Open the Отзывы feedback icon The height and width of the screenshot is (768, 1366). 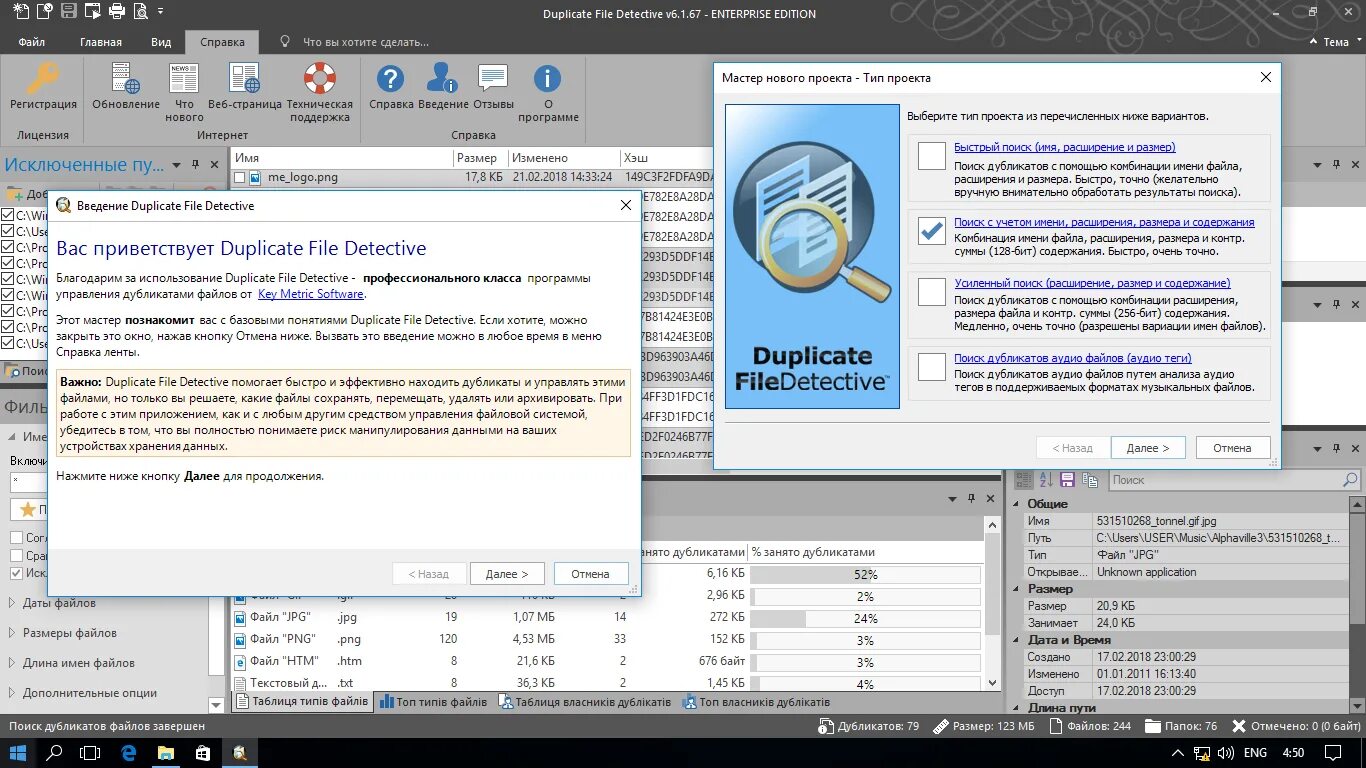pos(493,79)
